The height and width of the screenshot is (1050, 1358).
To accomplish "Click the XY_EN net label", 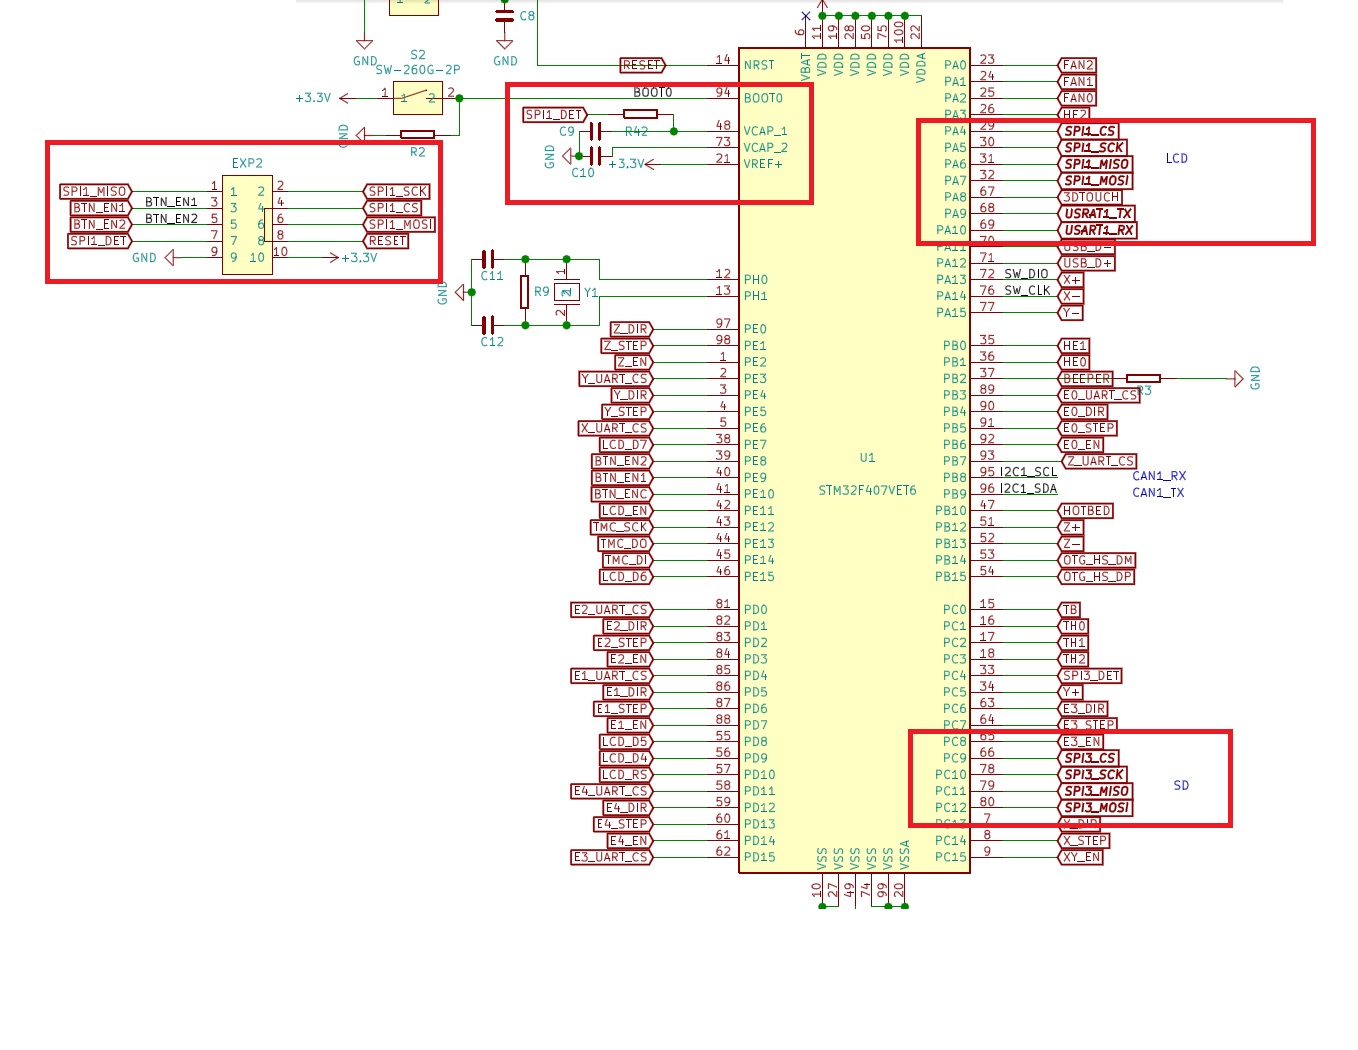I will 1081,857.
